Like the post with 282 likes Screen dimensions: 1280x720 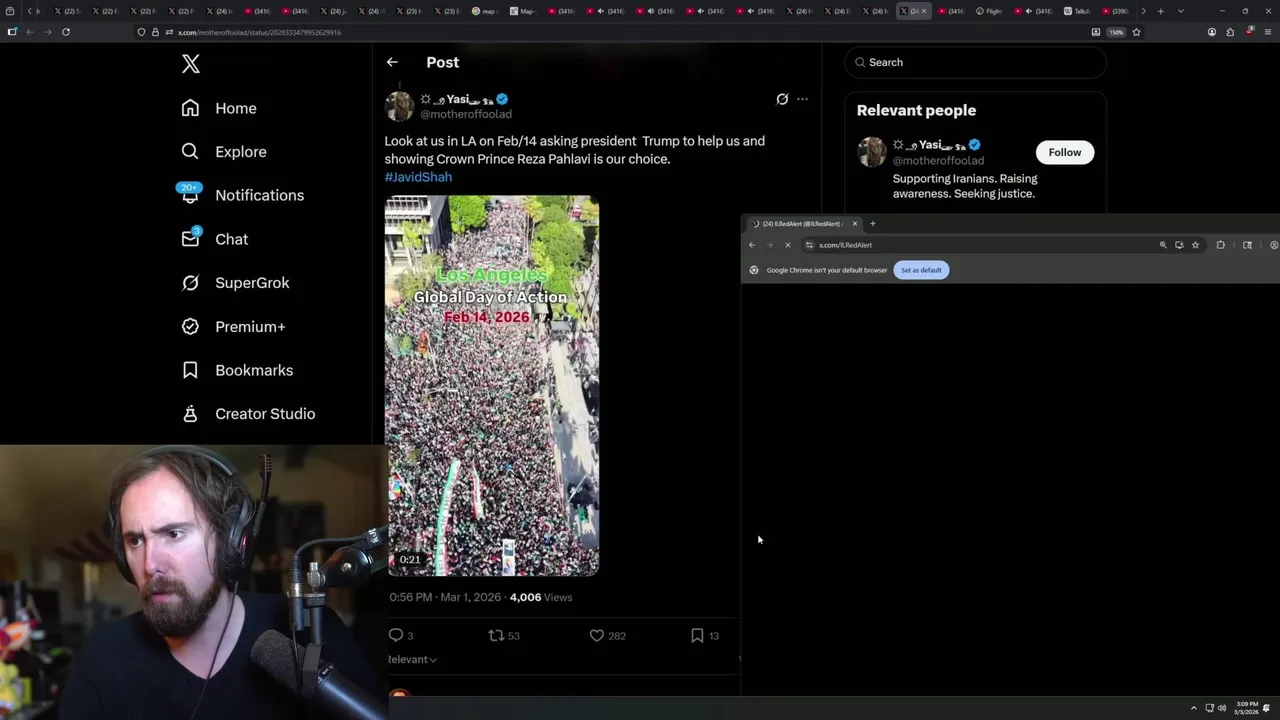[607, 635]
